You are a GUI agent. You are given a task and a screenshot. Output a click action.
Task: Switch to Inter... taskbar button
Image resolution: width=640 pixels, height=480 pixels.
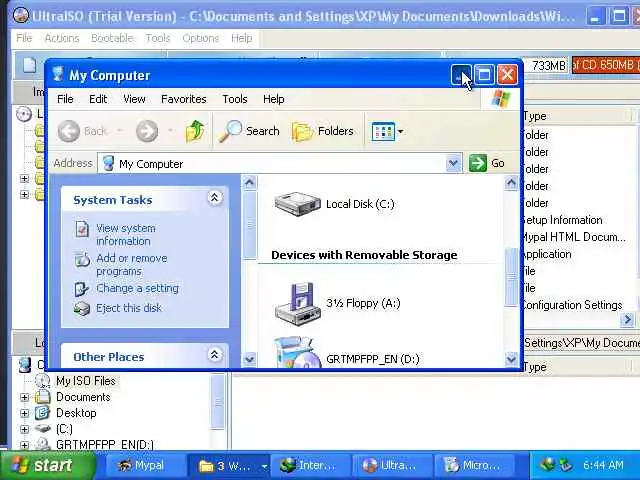310,465
